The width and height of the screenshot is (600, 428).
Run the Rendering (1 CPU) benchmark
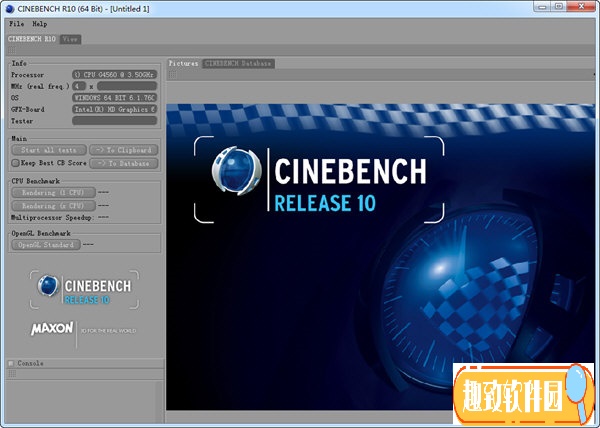(x=53, y=192)
